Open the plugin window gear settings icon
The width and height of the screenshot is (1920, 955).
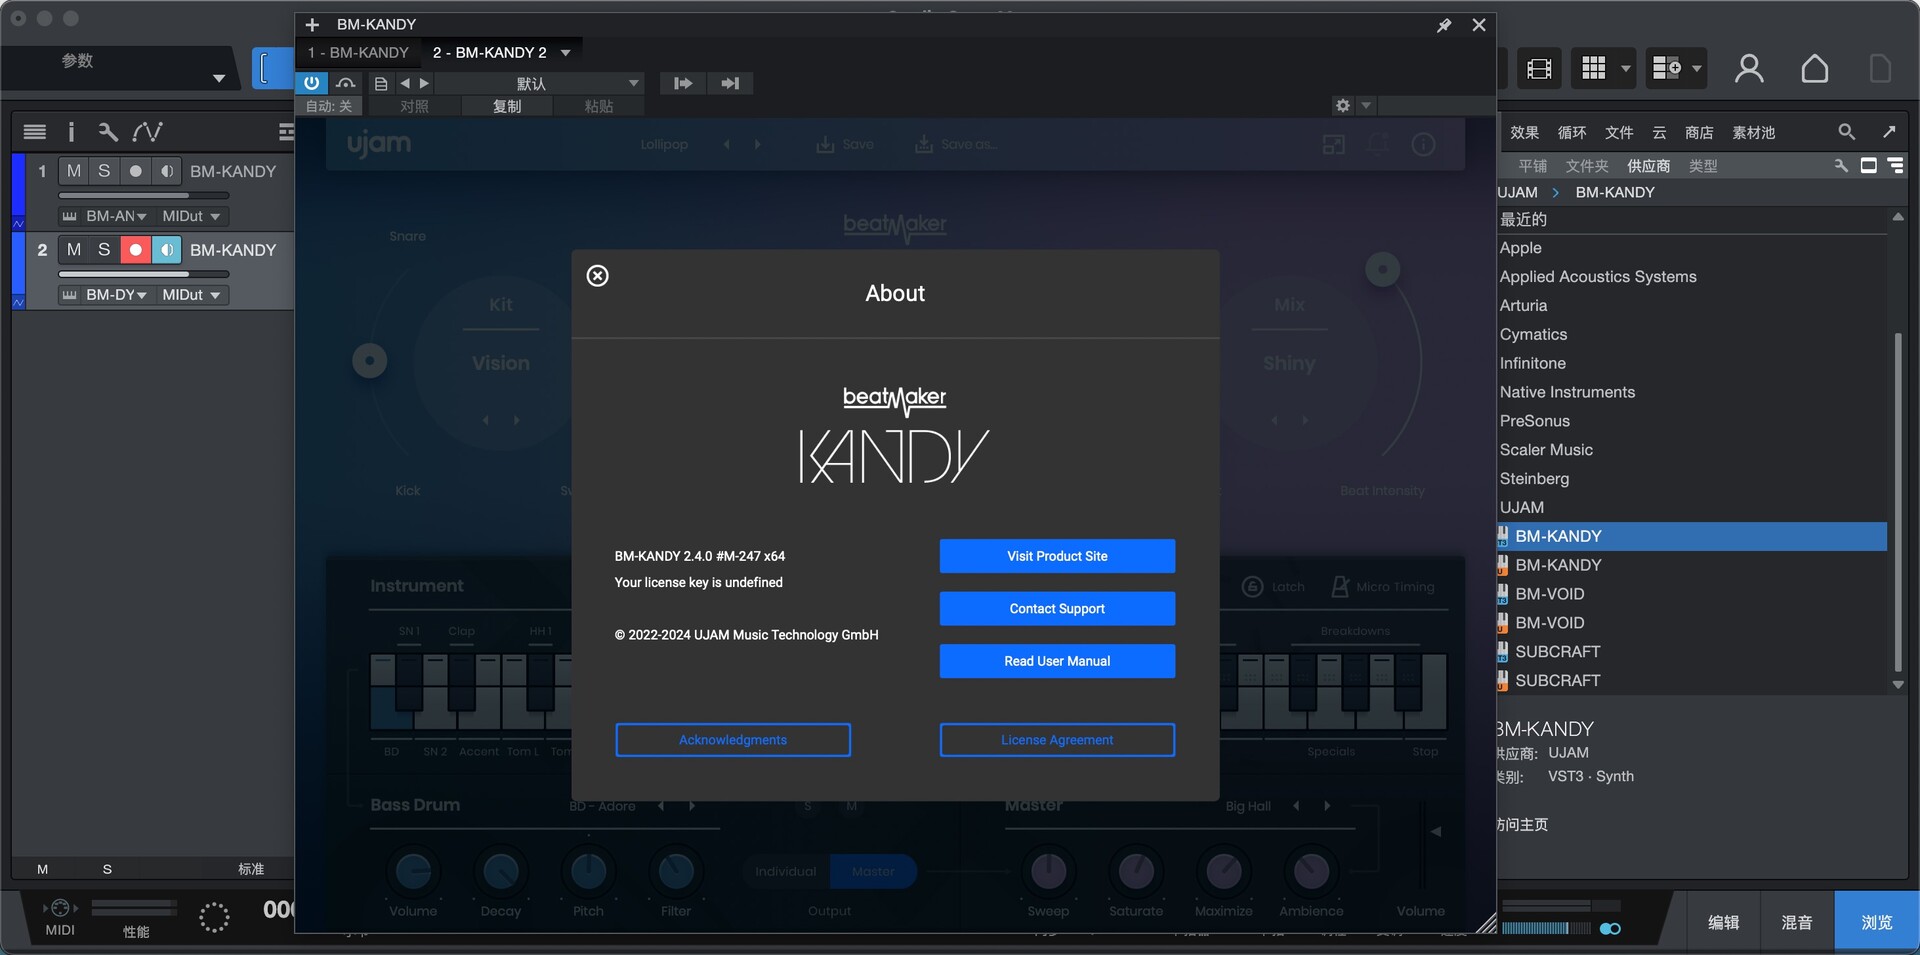coord(1343,106)
